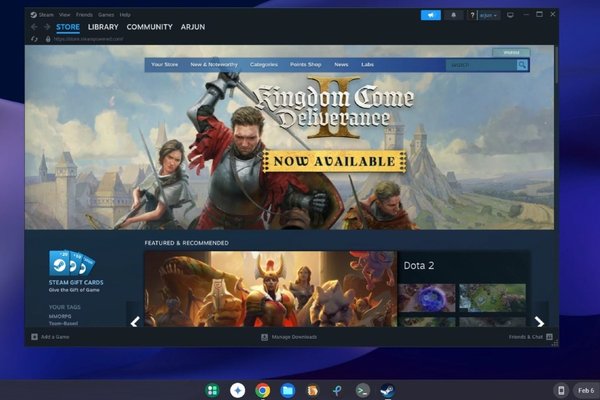Launch Chrome from the shelf

click(x=262, y=390)
